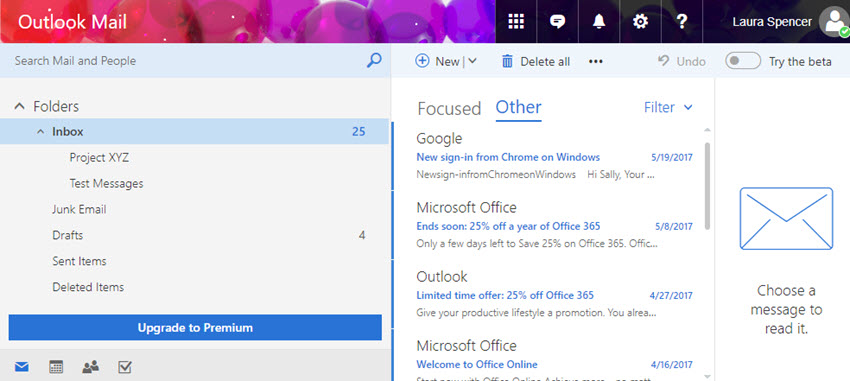The image size is (850, 381).
Task: Click the 4/16/2017 date
Action: pos(671,365)
